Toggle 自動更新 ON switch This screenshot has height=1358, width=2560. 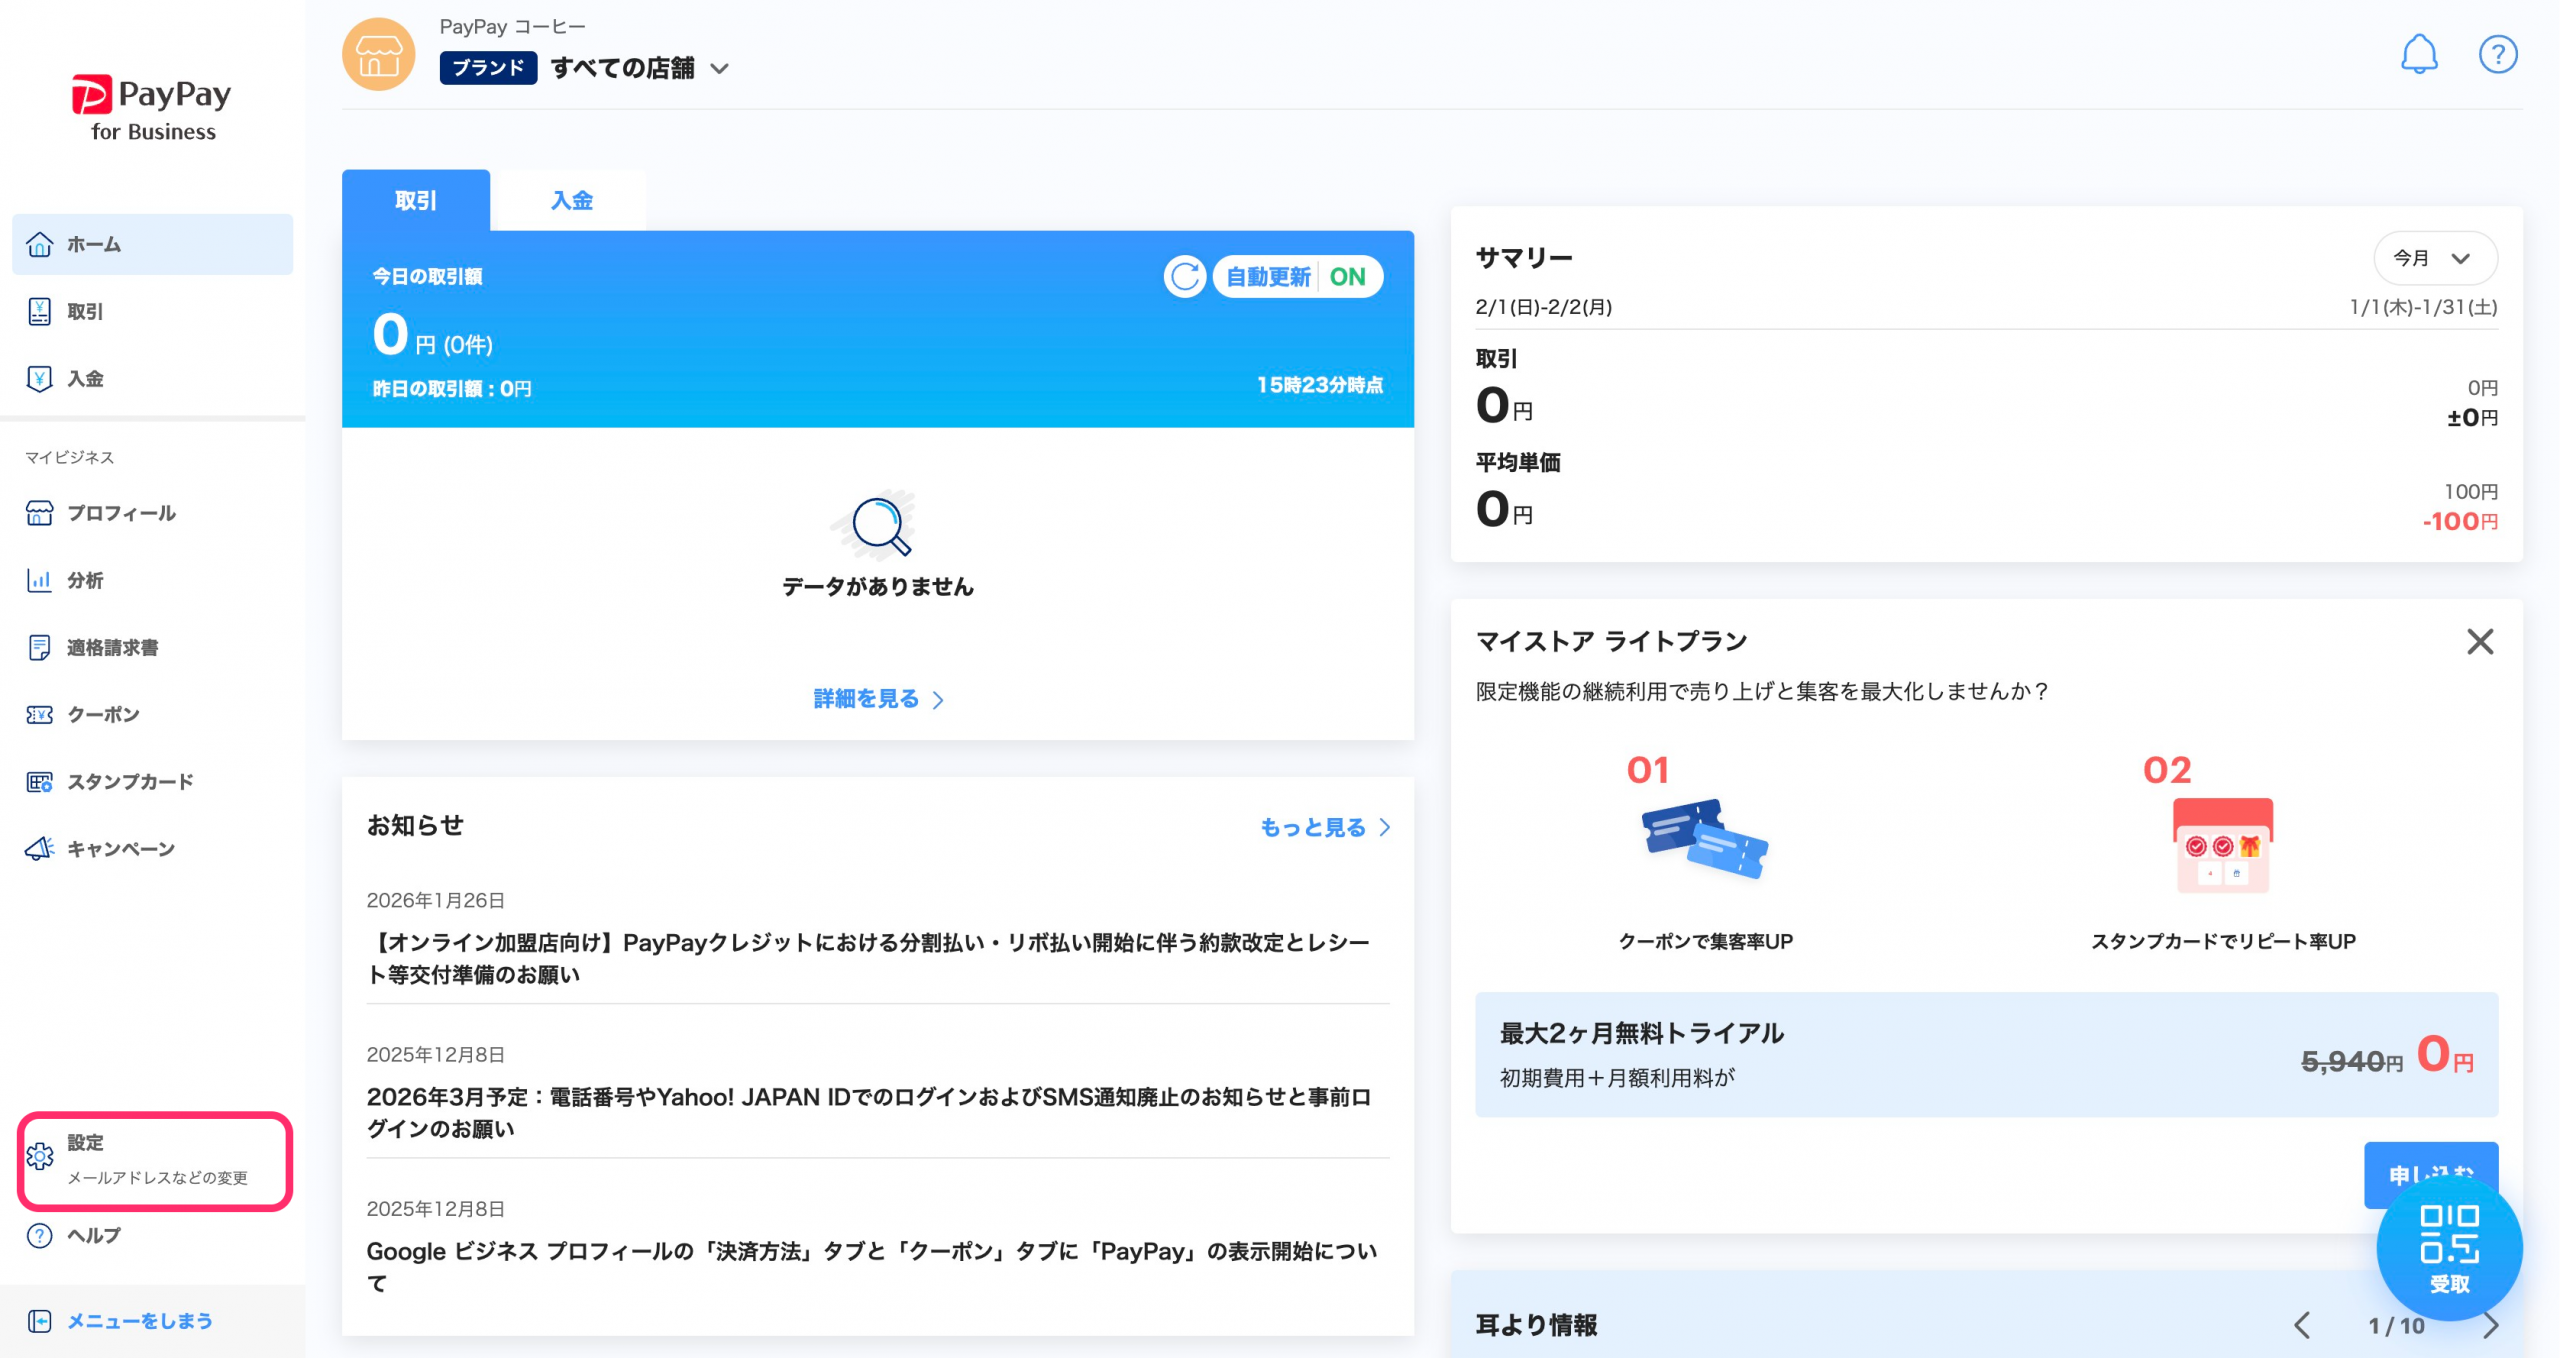click(1297, 277)
